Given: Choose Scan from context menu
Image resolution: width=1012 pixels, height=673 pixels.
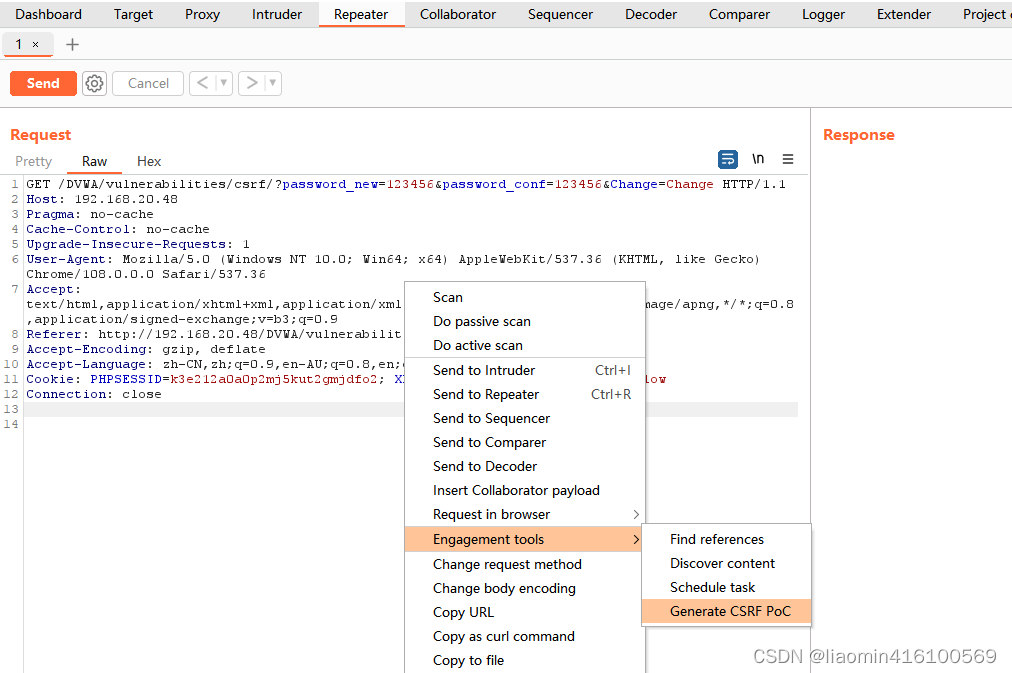Looking at the screenshot, I should (525, 297).
